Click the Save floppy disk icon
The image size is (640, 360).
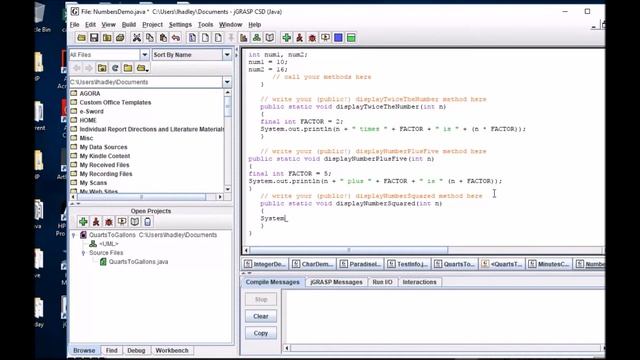[x=94, y=38]
